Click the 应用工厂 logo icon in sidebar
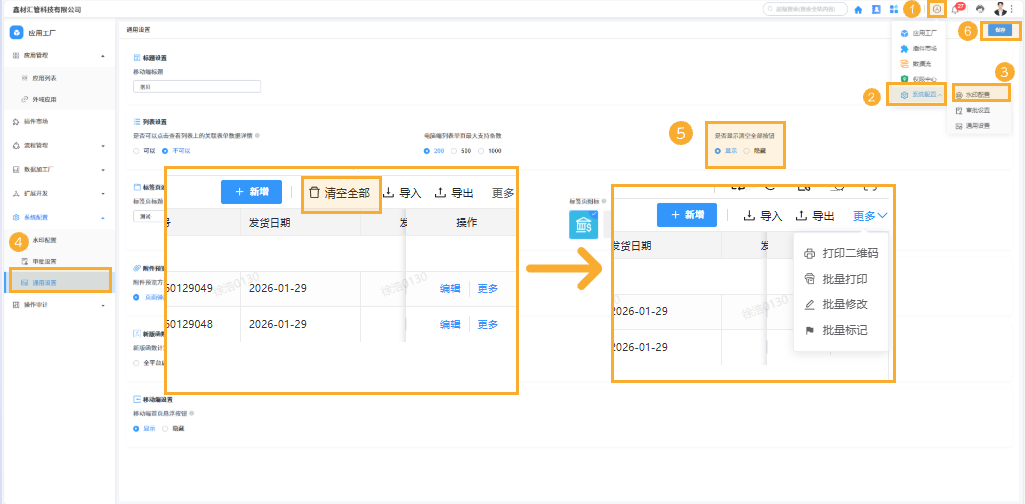The height and width of the screenshot is (504, 1025). (18, 32)
